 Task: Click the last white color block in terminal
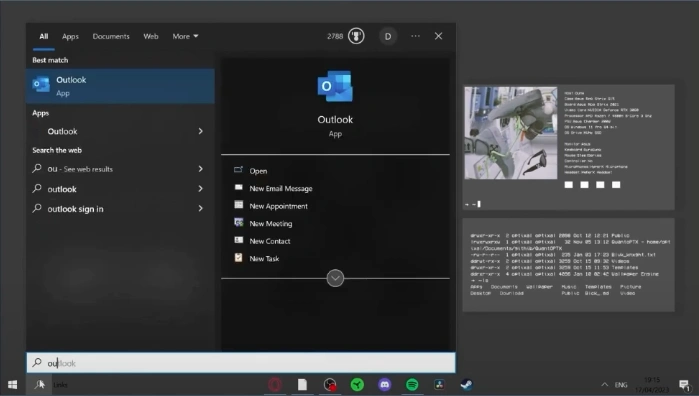(x=616, y=185)
